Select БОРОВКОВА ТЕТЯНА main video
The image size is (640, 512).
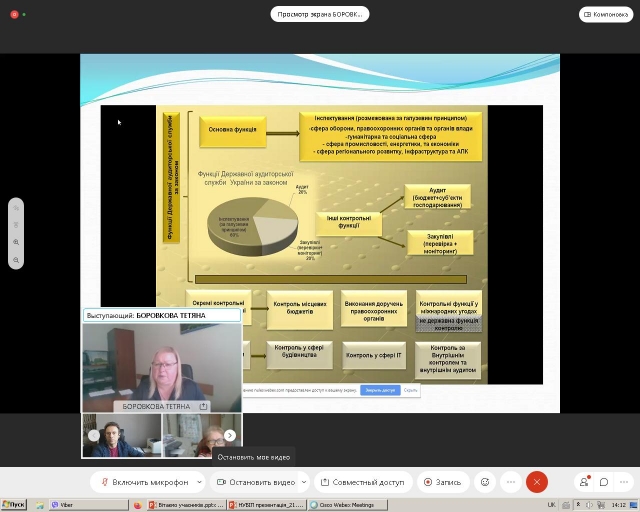pos(162,367)
